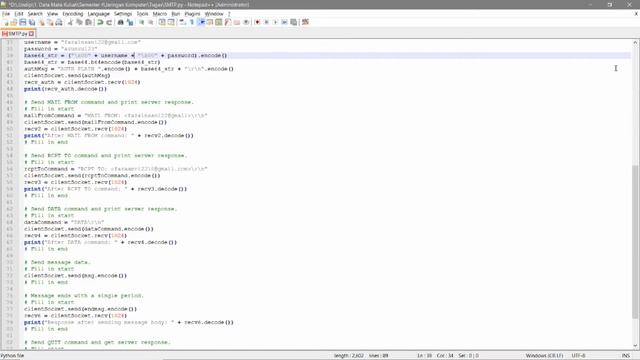
Task: Print the document using toolbar icon
Action: click(x=59, y=22)
